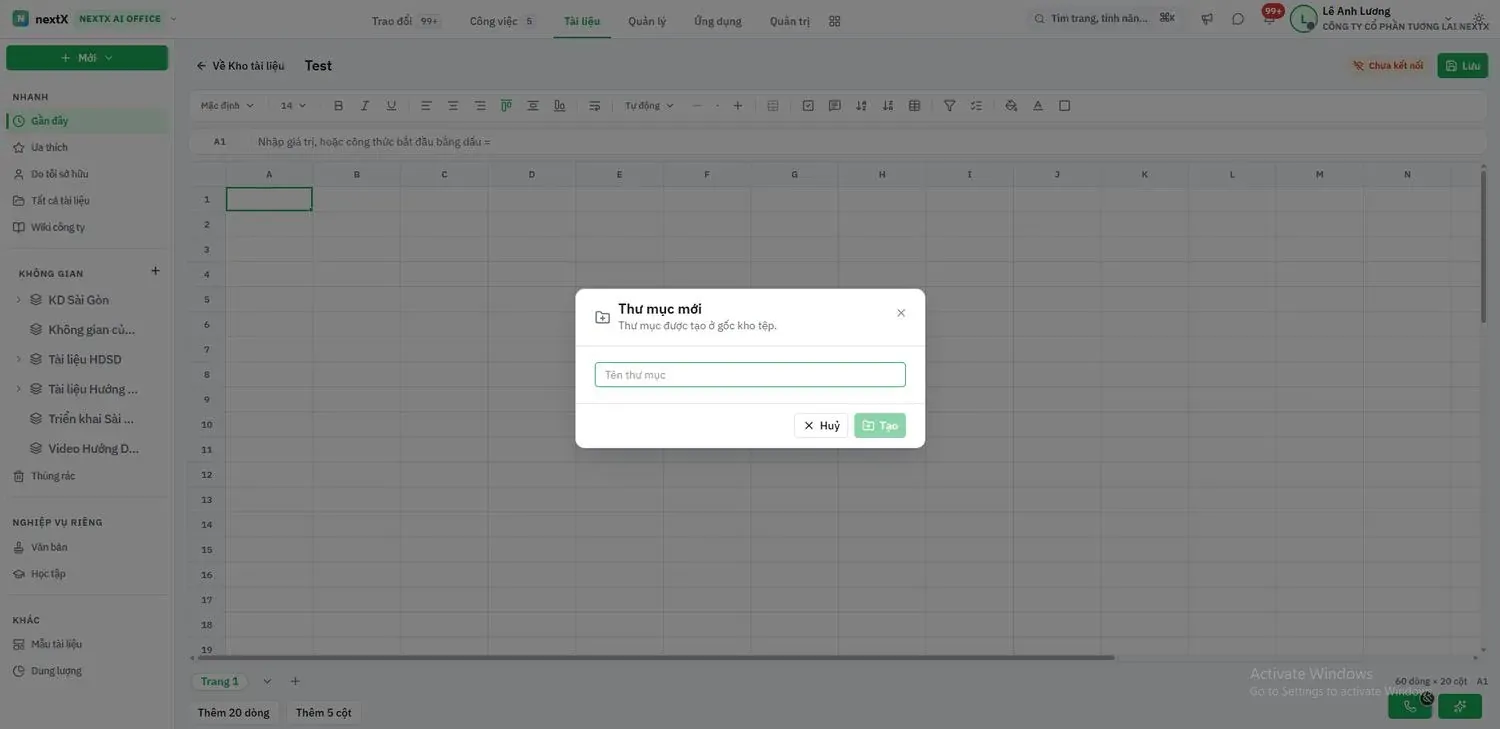
Task: Open the chat bubble icon
Action: 1238,19
